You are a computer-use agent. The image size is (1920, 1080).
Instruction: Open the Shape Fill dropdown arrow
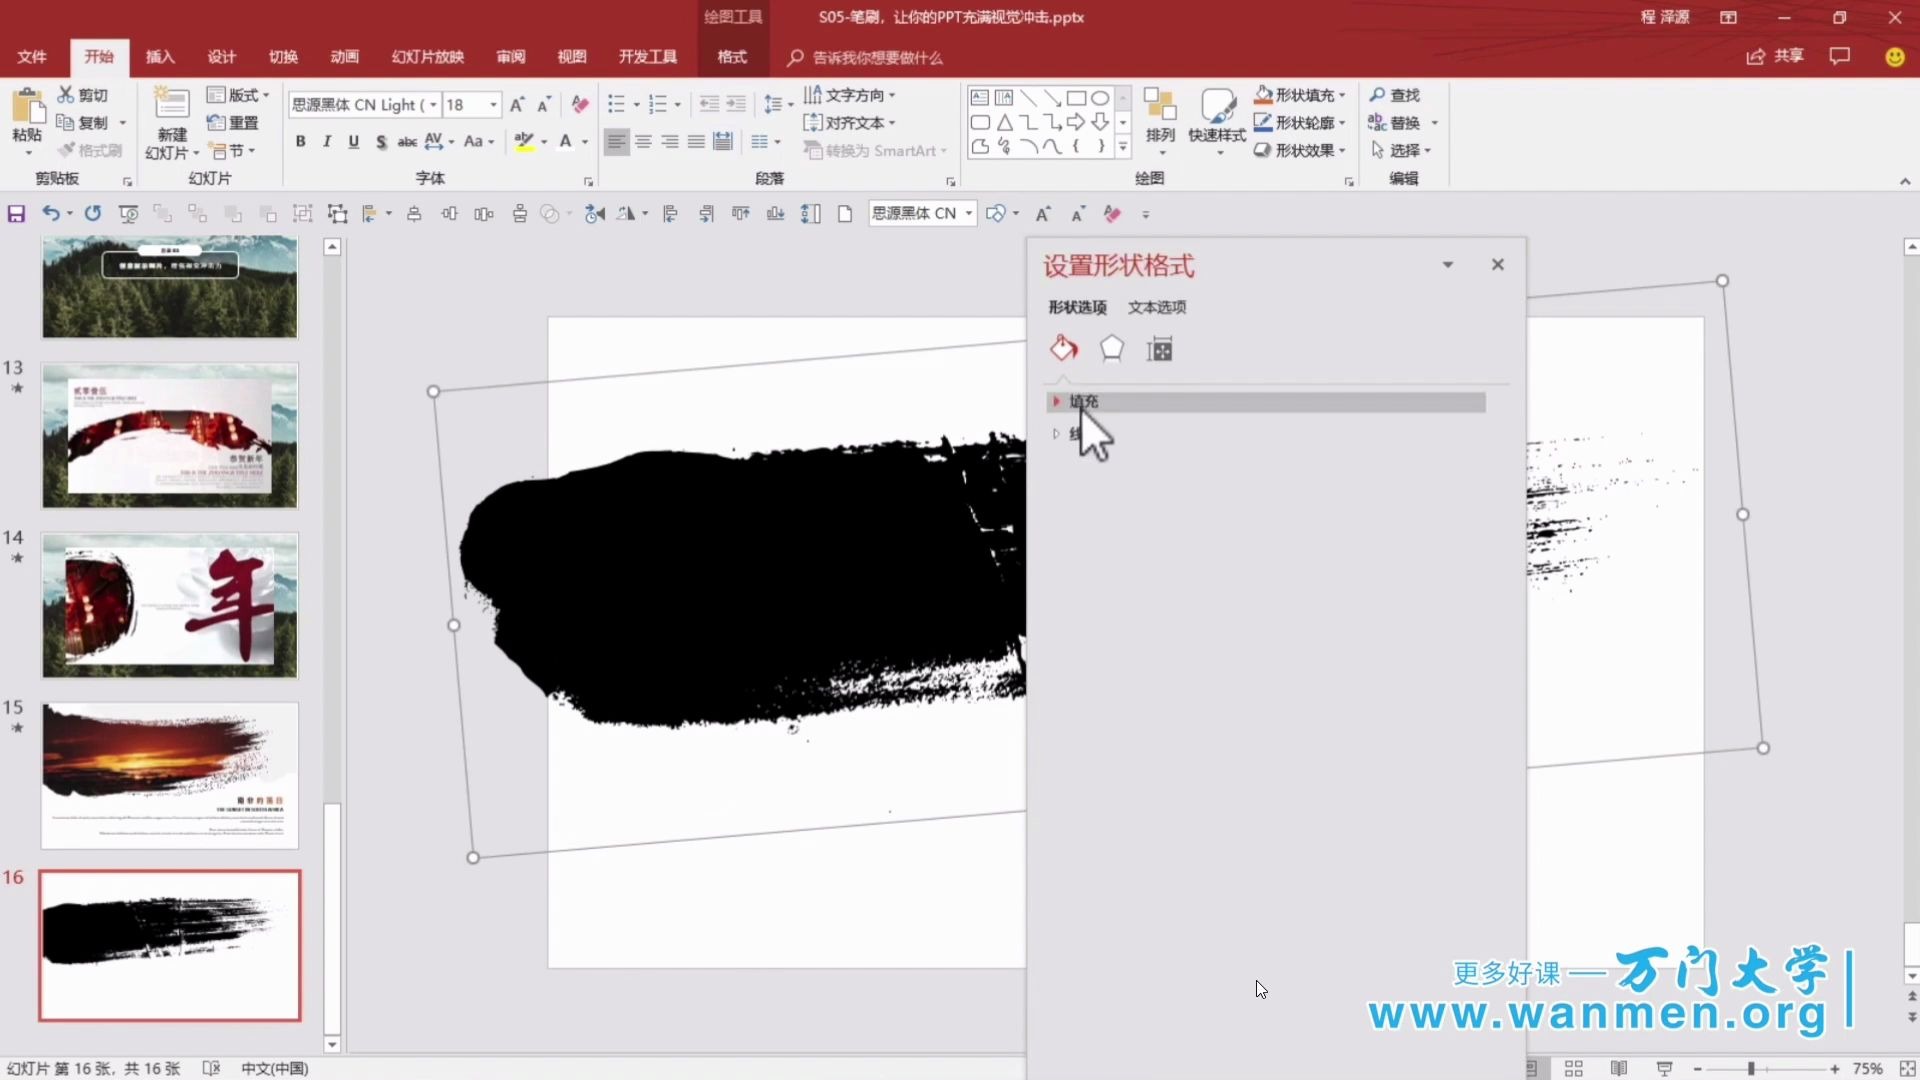click(x=1342, y=95)
